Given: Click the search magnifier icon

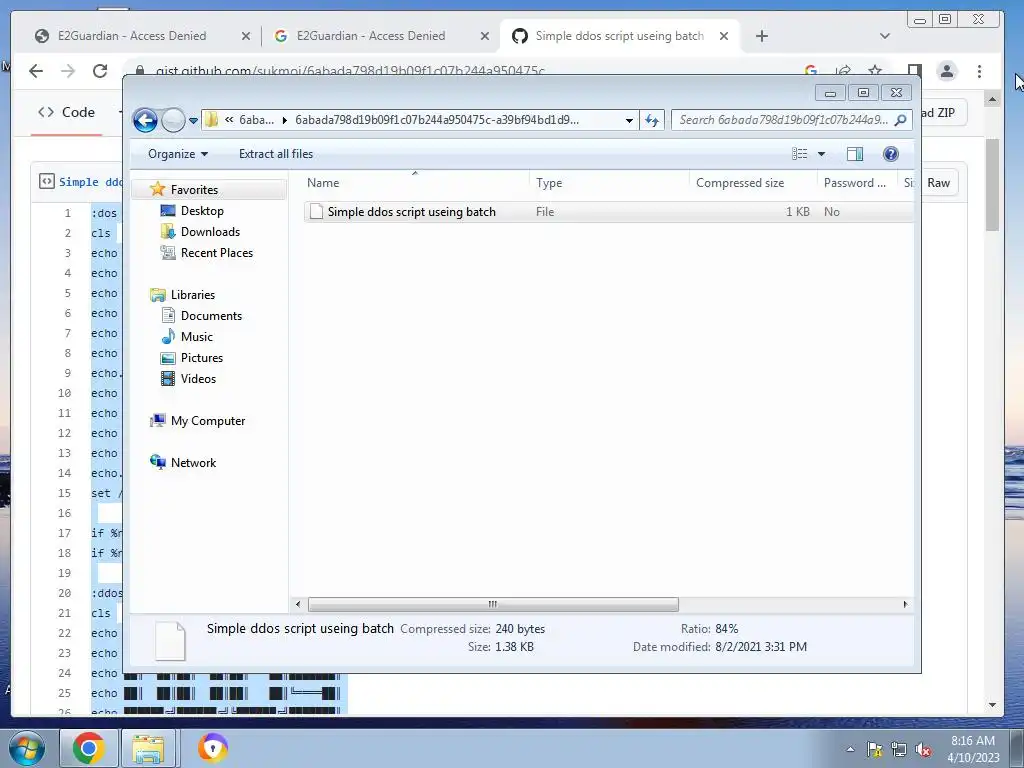Looking at the screenshot, I should click(901, 120).
